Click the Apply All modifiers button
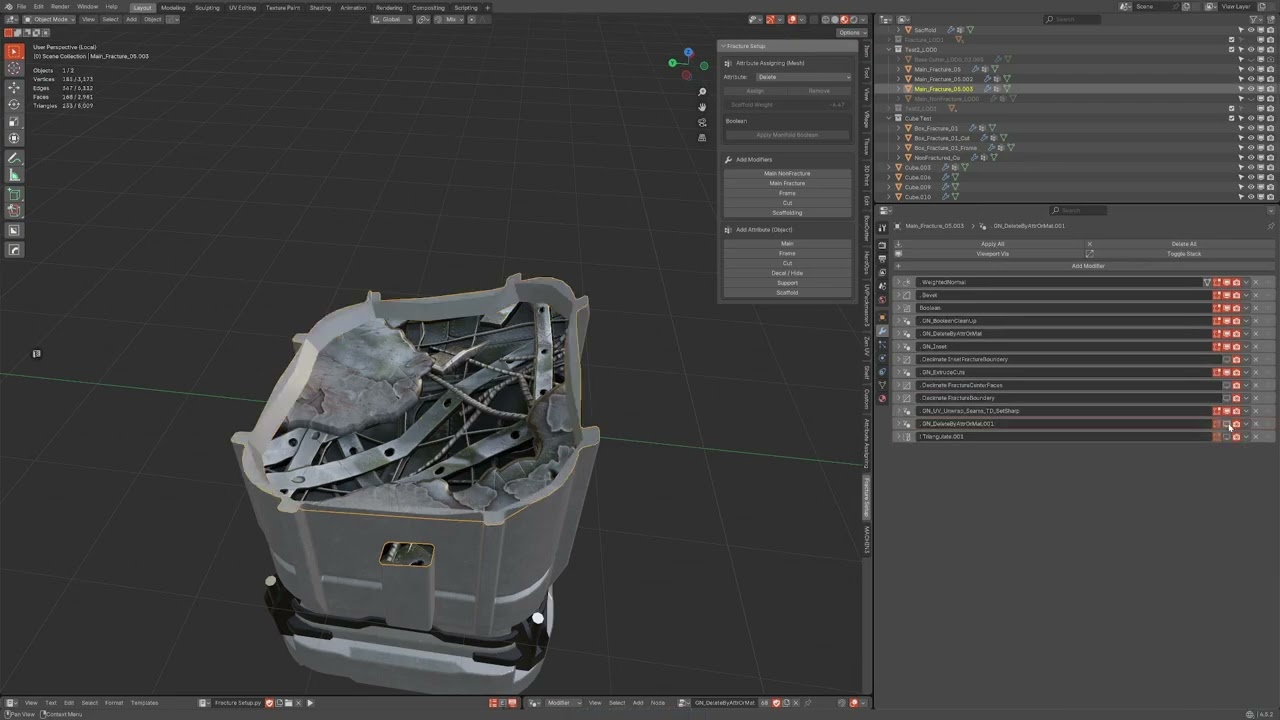 click(x=992, y=244)
